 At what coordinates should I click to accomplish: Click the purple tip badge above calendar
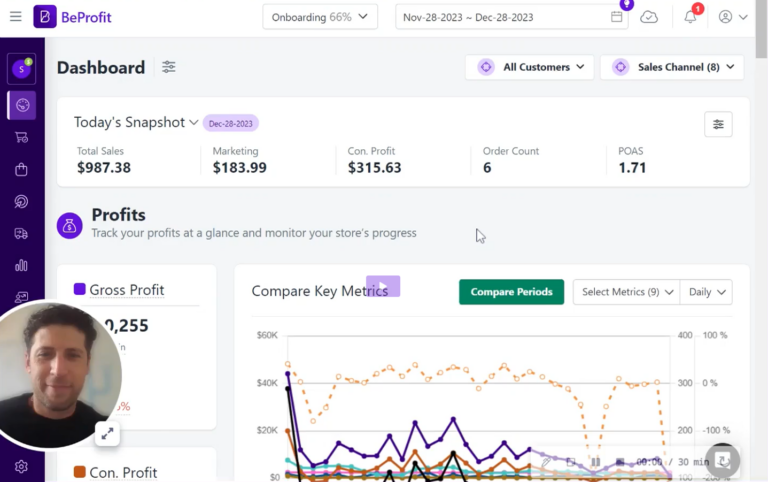click(626, 4)
